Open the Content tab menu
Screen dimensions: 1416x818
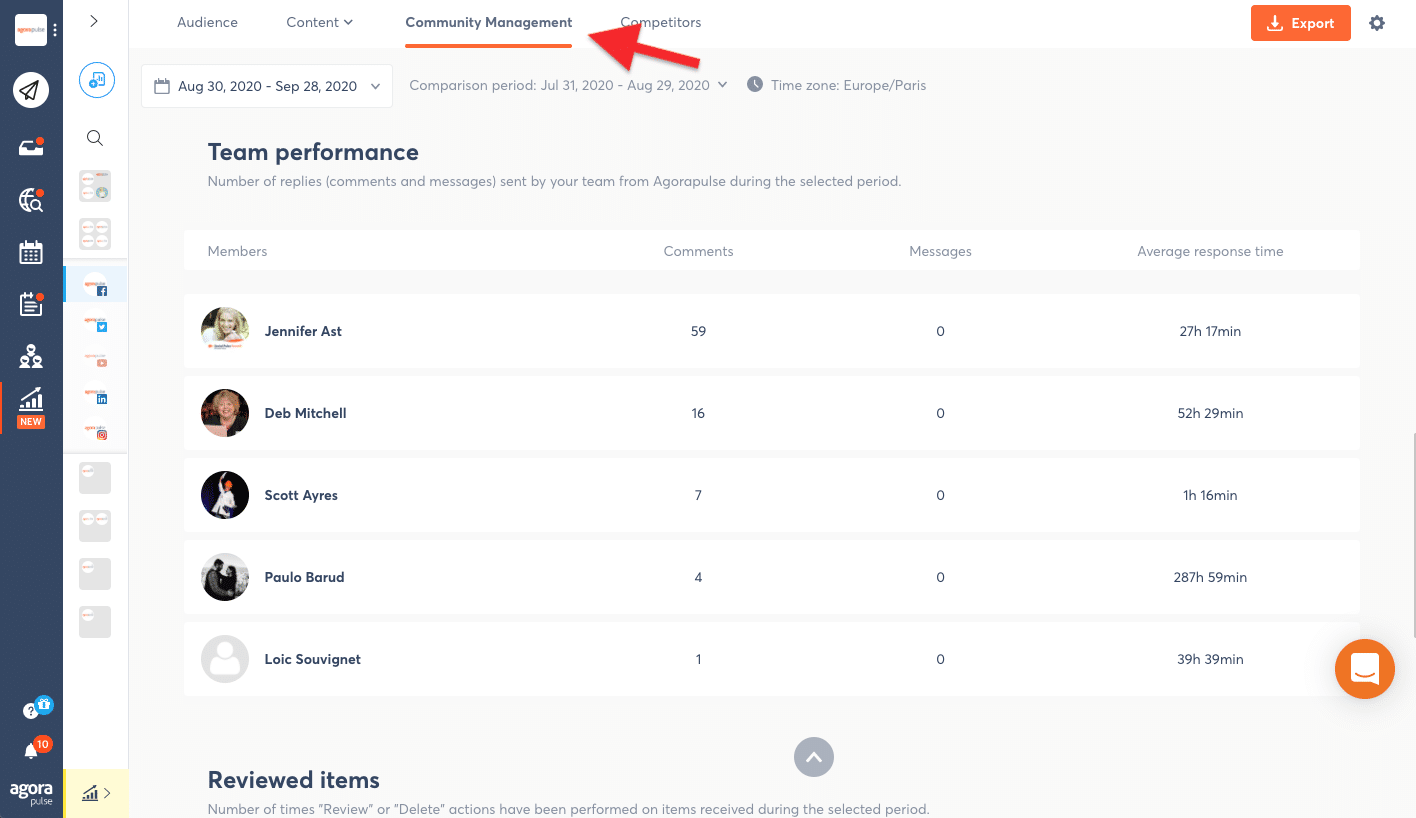point(319,22)
